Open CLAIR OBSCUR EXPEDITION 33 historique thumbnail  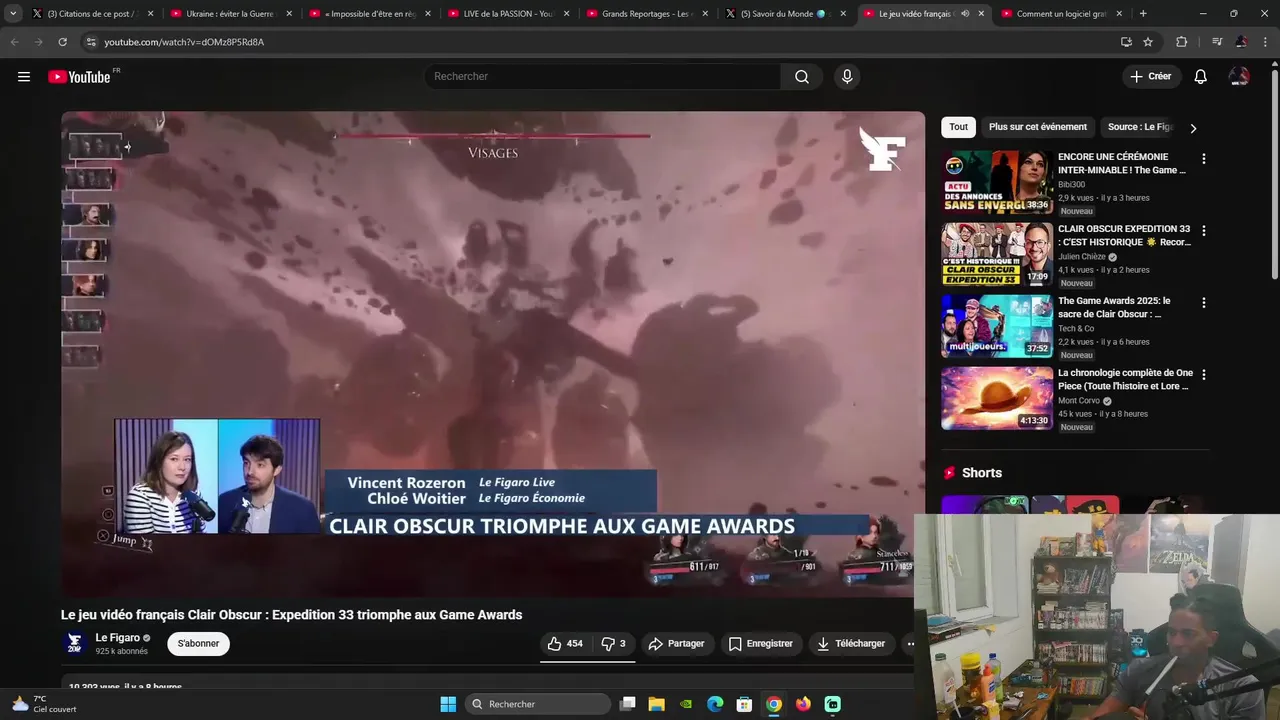(x=997, y=254)
